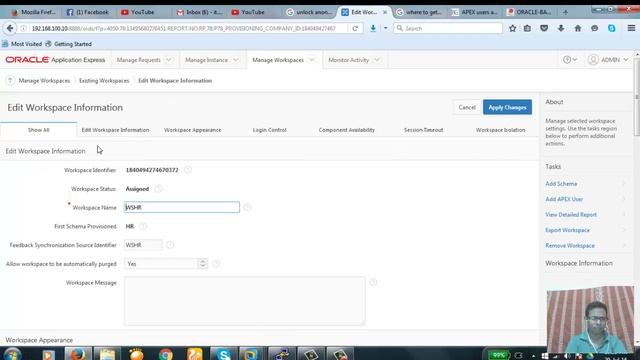Switch to Login Control tab
The width and height of the screenshot is (640, 360).
(x=269, y=130)
